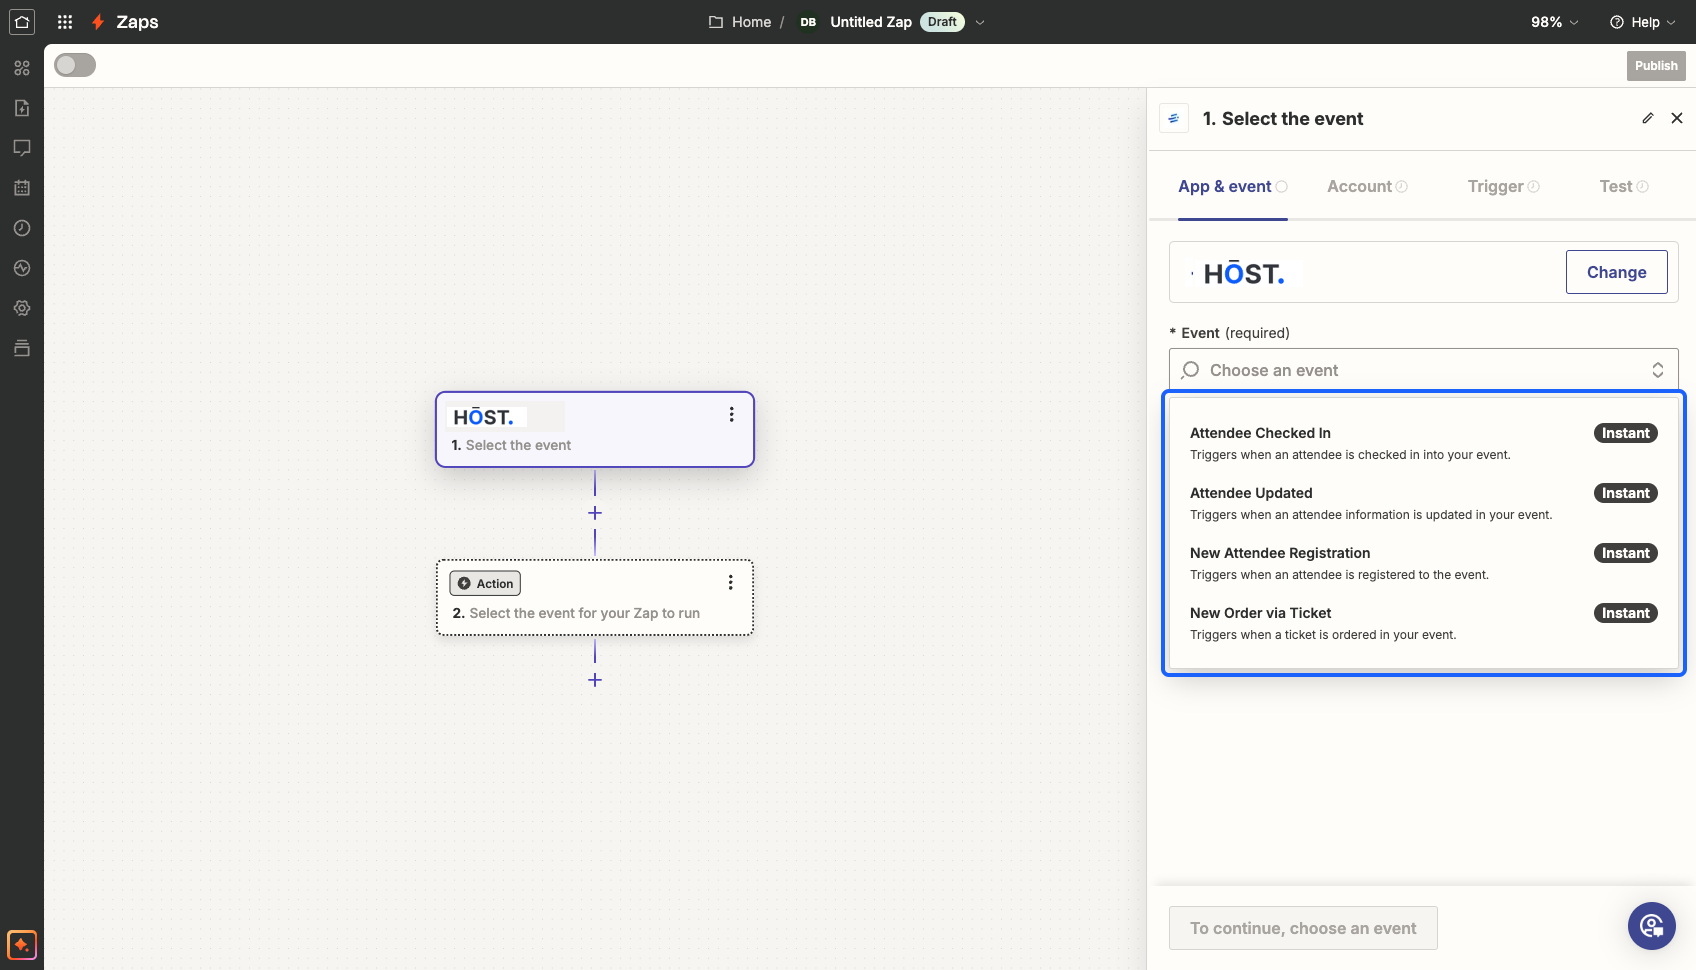Go to the Home breadcrumb link
This screenshot has width=1696, height=970.
click(751, 22)
